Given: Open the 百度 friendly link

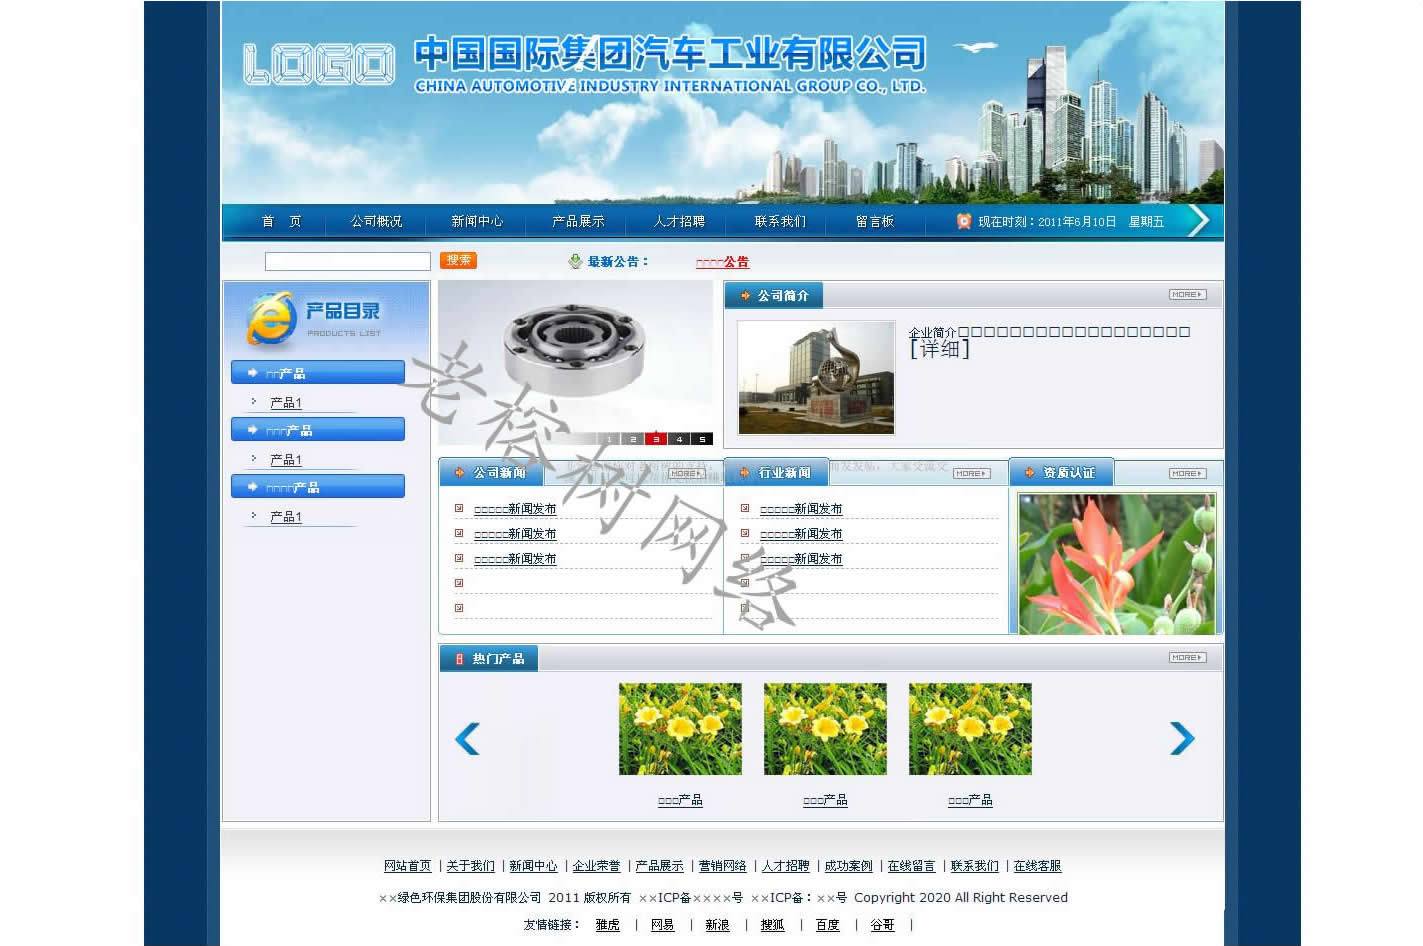Looking at the screenshot, I should 828,925.
